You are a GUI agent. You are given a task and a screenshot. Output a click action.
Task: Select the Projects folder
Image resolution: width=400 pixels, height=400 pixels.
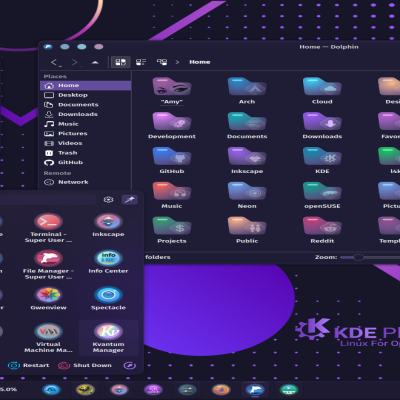(x=172, y=230)
